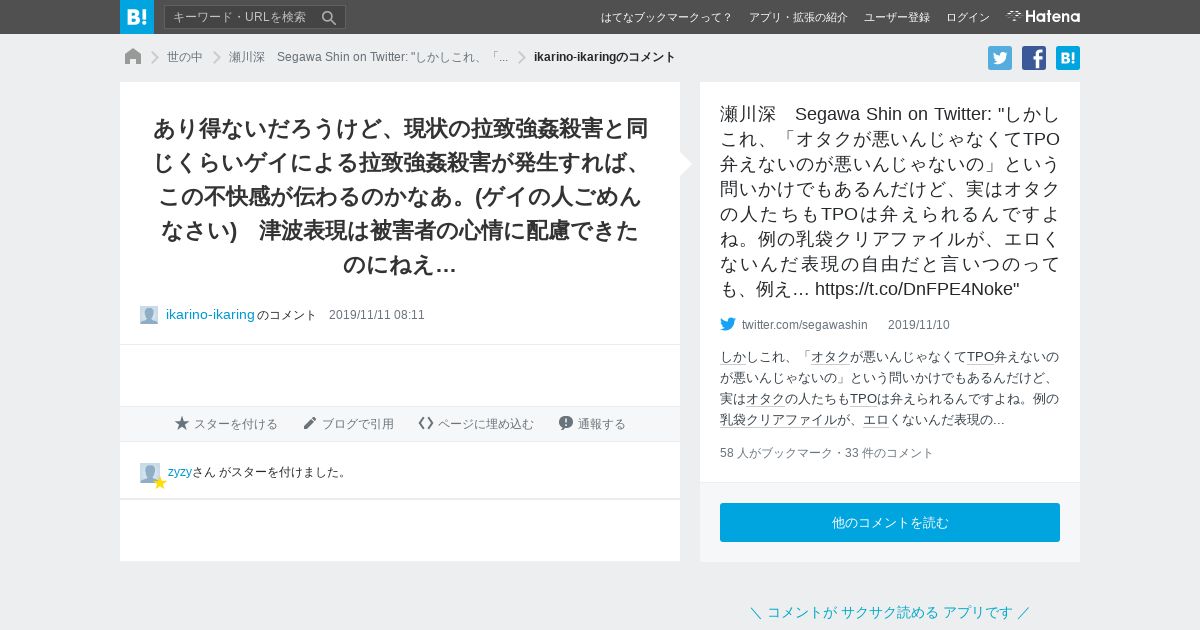Image resolution: width=1200 pixels, height=630 pixels.
Task: Open twitter.com/segawashin source link
Action: 805,325
